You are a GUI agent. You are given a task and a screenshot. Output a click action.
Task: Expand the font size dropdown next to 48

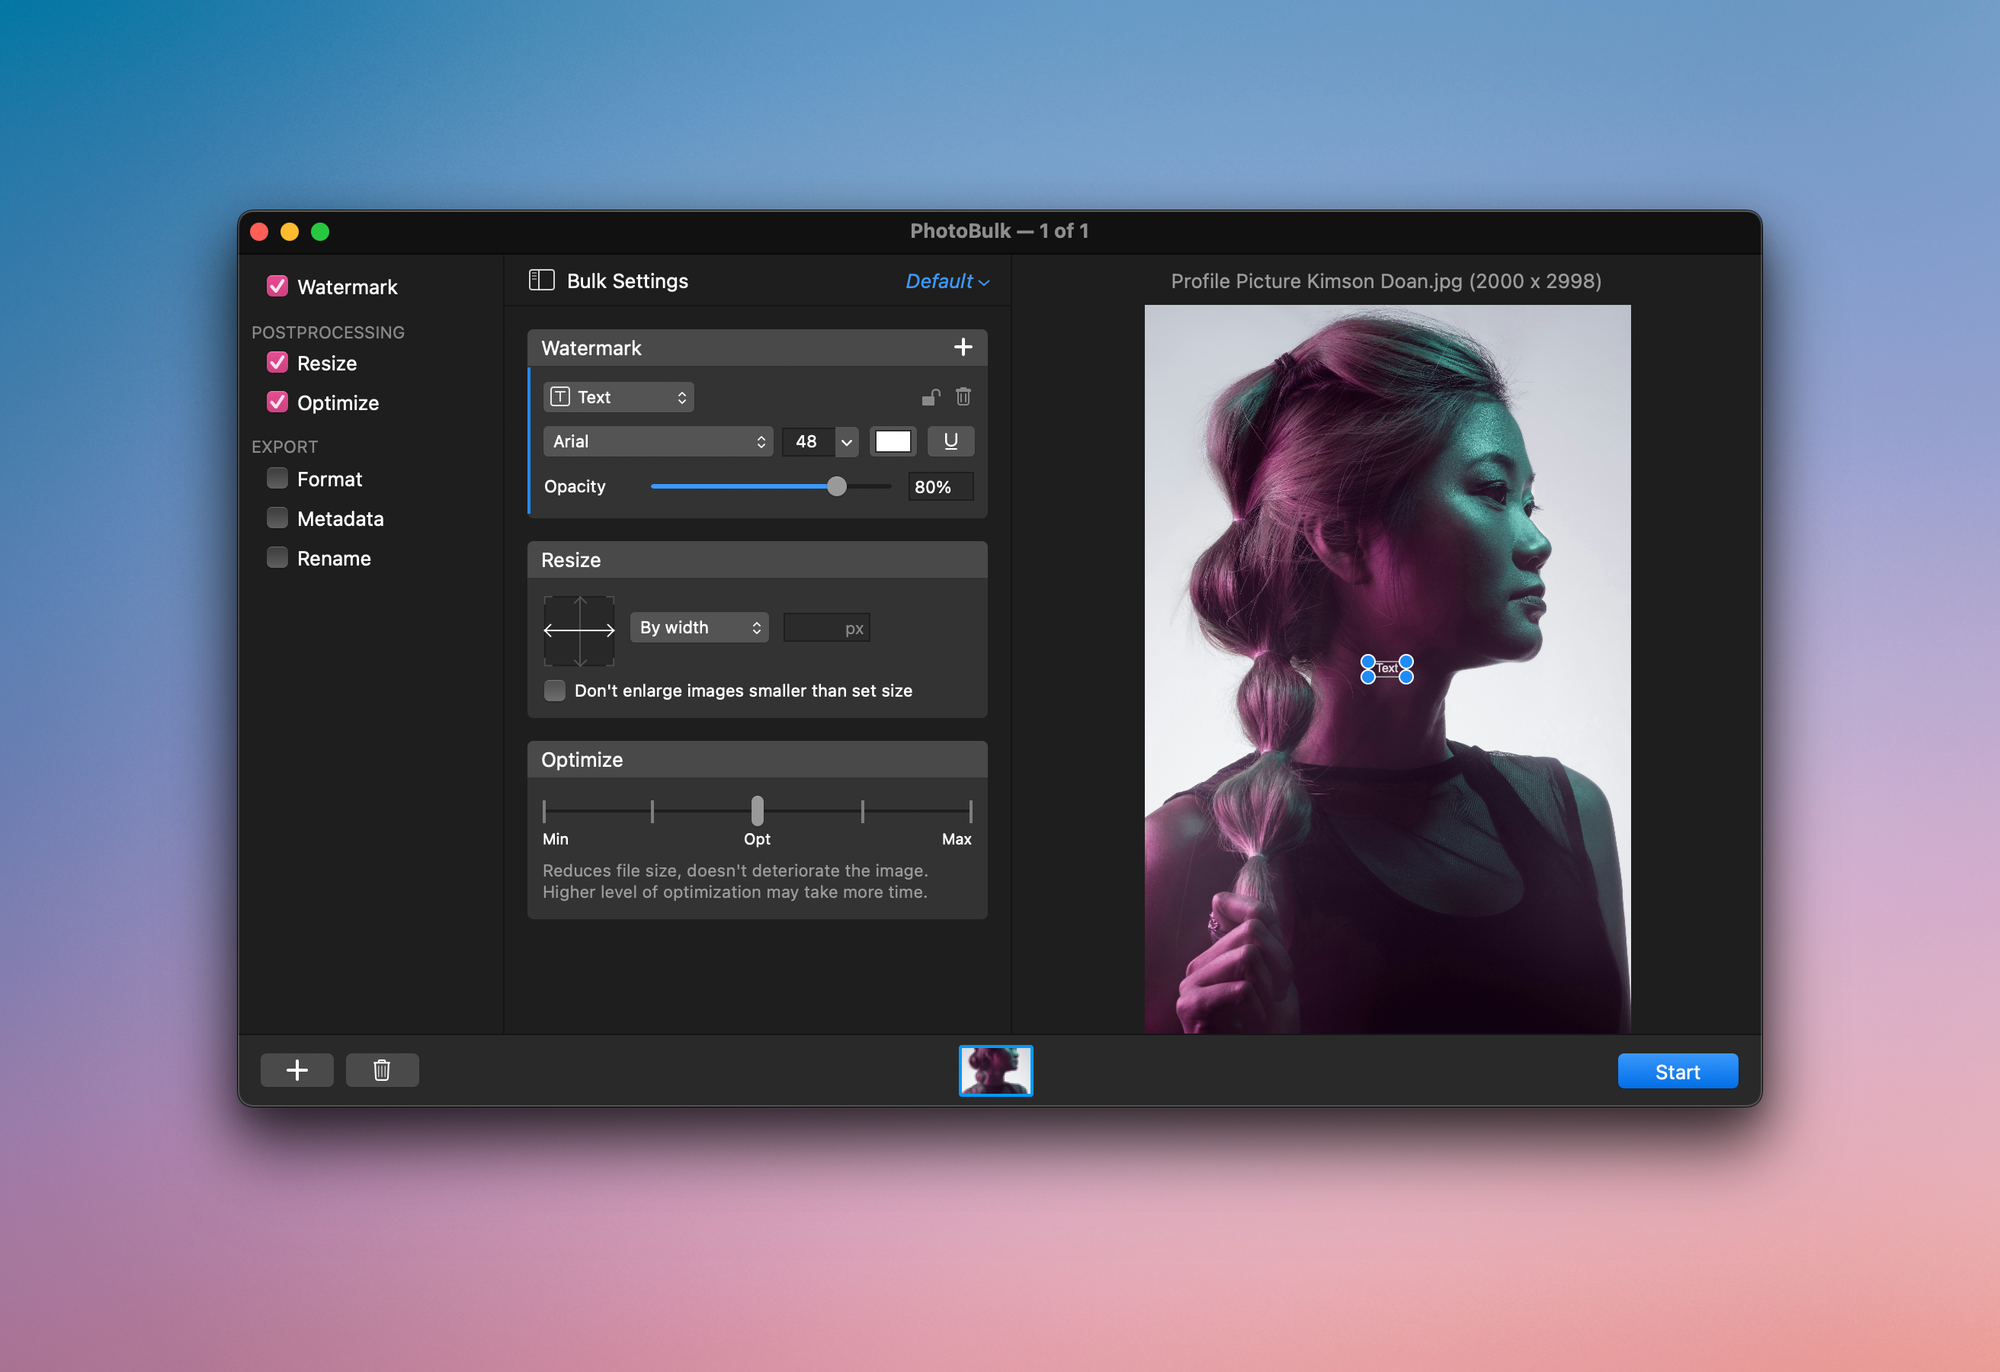tap(846, 441)
